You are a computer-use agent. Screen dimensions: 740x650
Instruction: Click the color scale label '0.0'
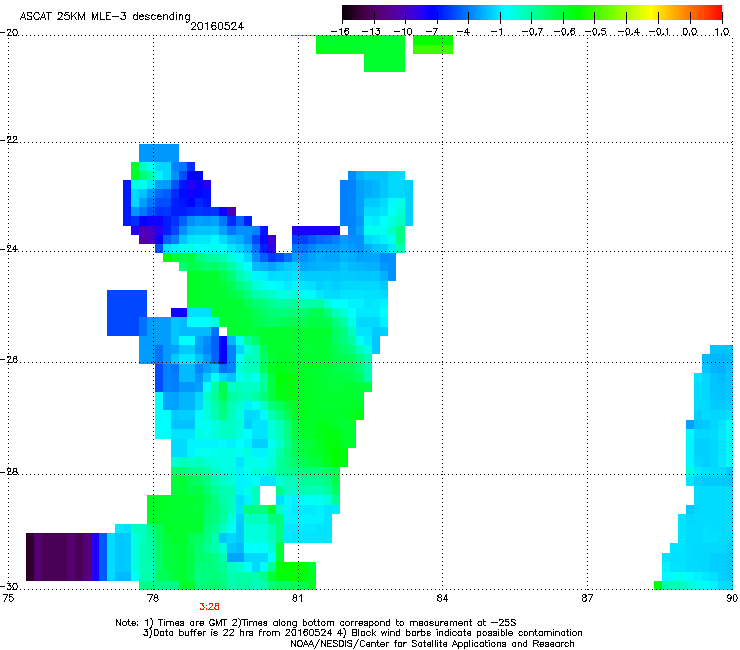coord(690,32)
